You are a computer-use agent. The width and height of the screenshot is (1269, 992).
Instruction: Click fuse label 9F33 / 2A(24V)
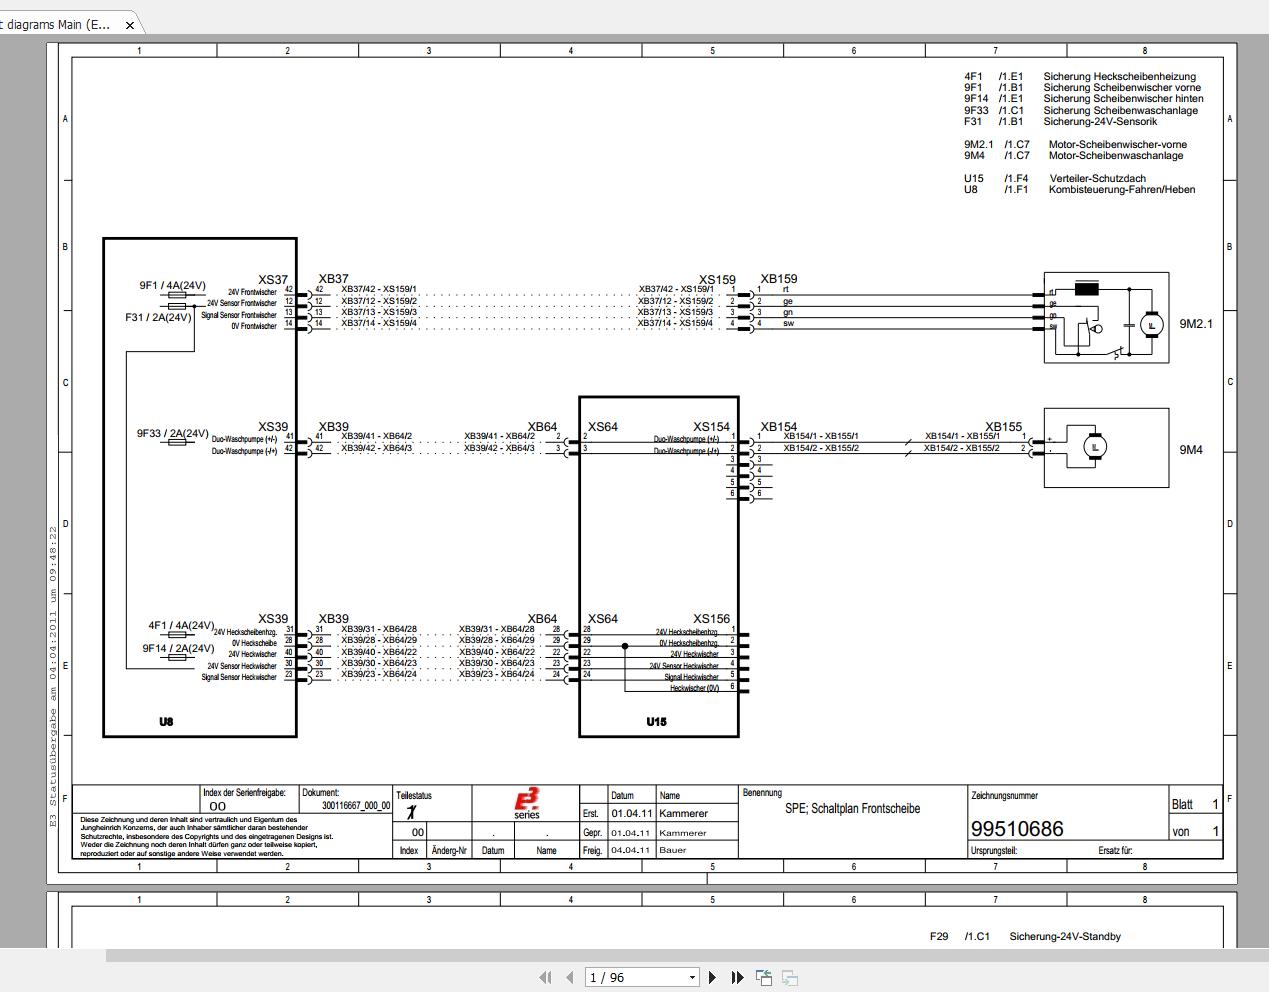point(173,434)
